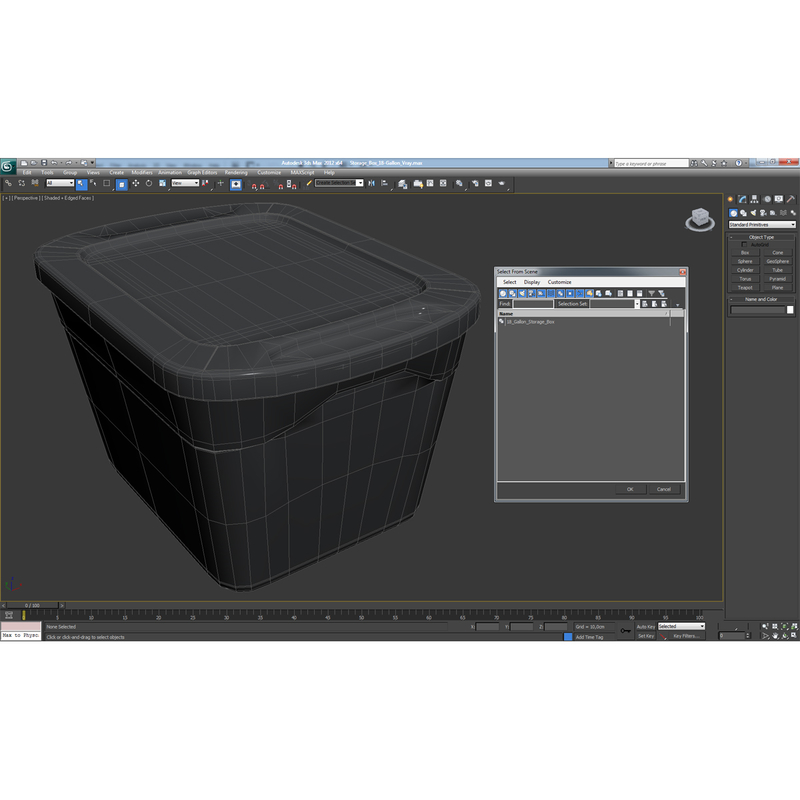800x800 pixels.
Task: Open the Select by Name dialog icon
Action: point(92,183)
